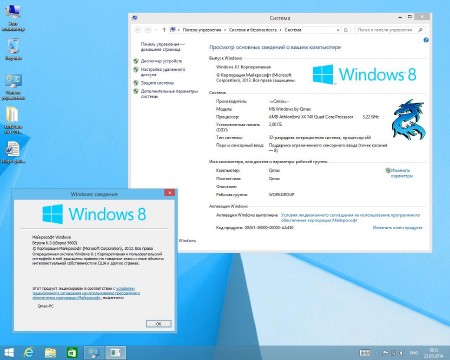Click 'MS Windows by Qmax' model text

[x=290, y=109]
